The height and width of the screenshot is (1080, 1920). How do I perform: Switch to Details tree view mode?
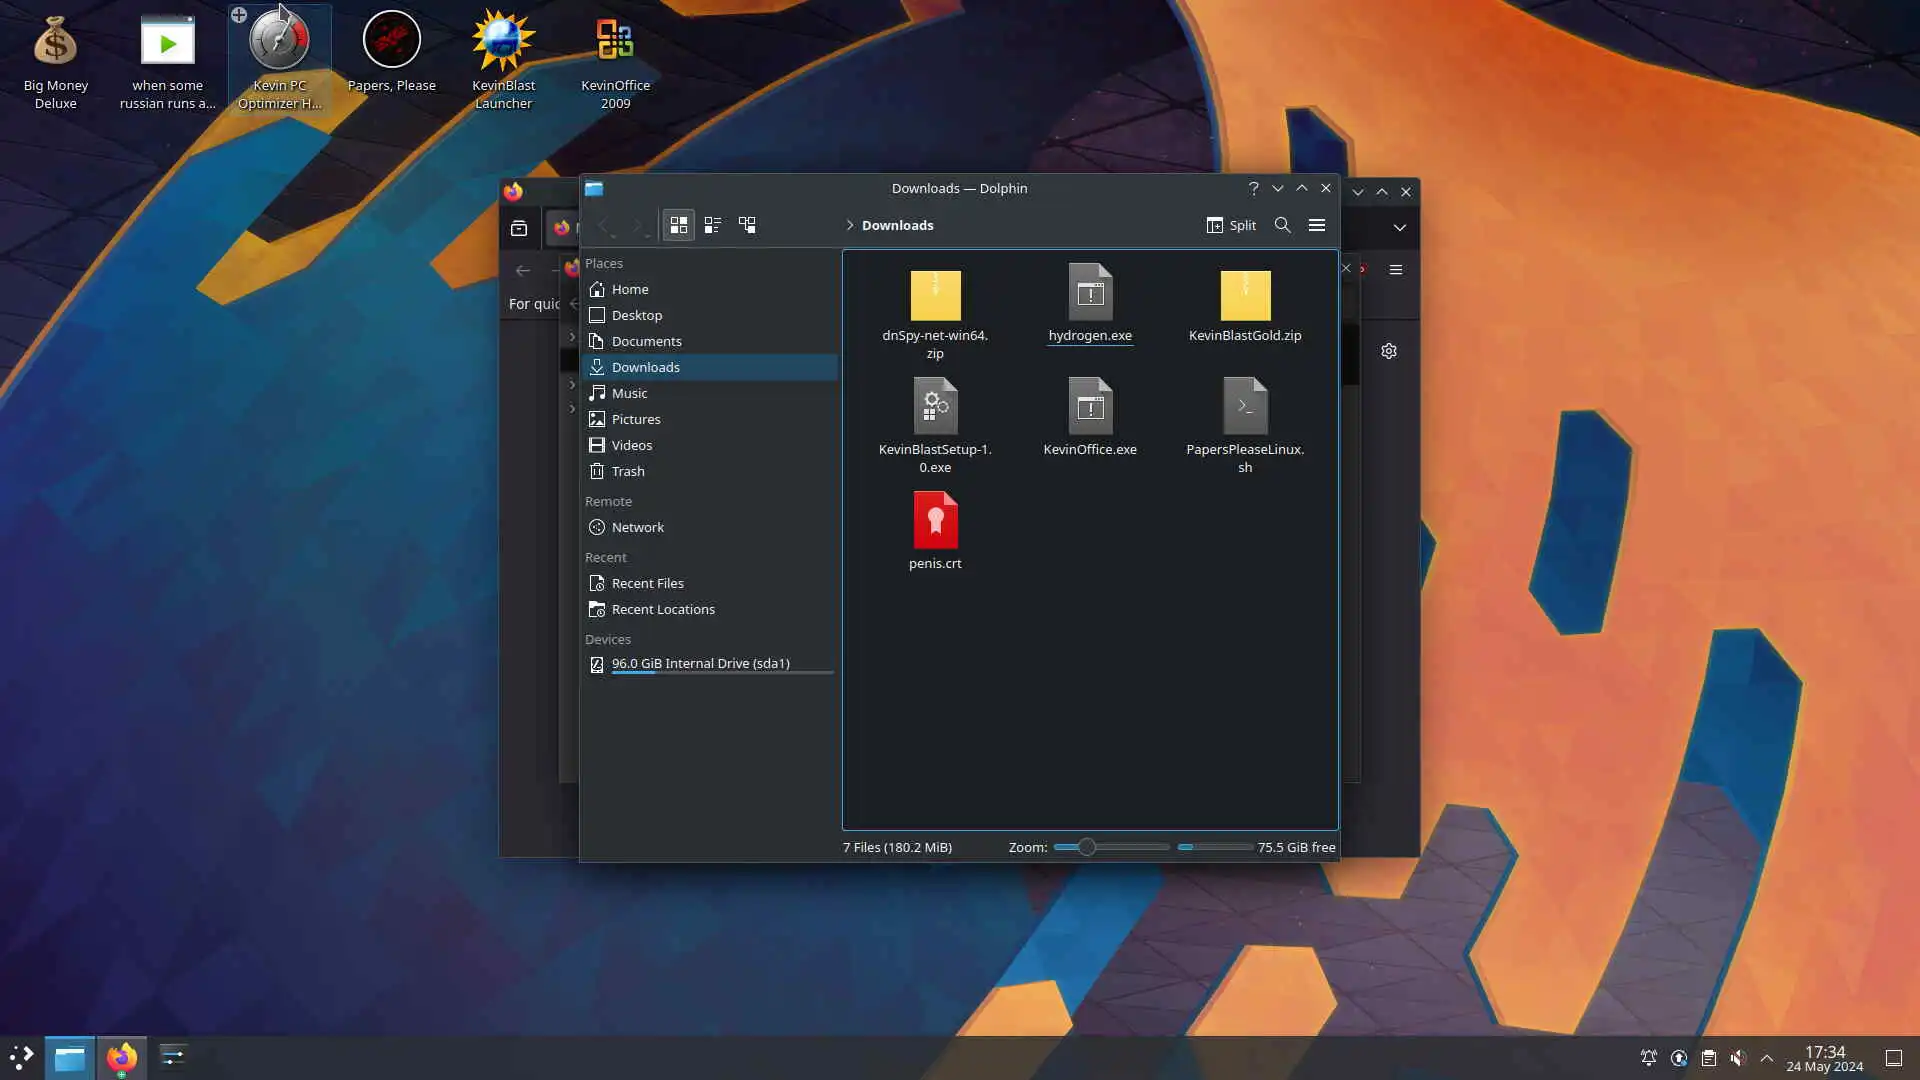[x=747, y=225]
